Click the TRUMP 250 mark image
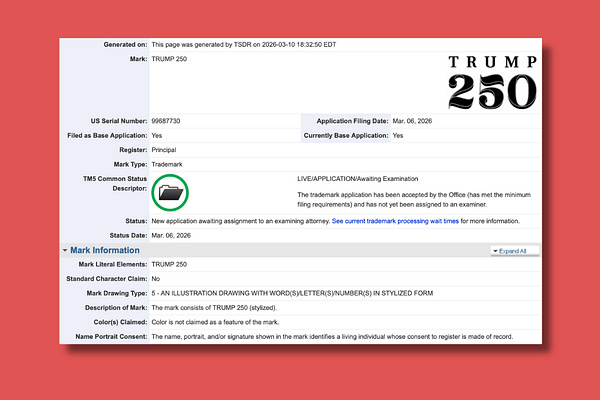Screen dimensions: 600x400 click(492, 82)
